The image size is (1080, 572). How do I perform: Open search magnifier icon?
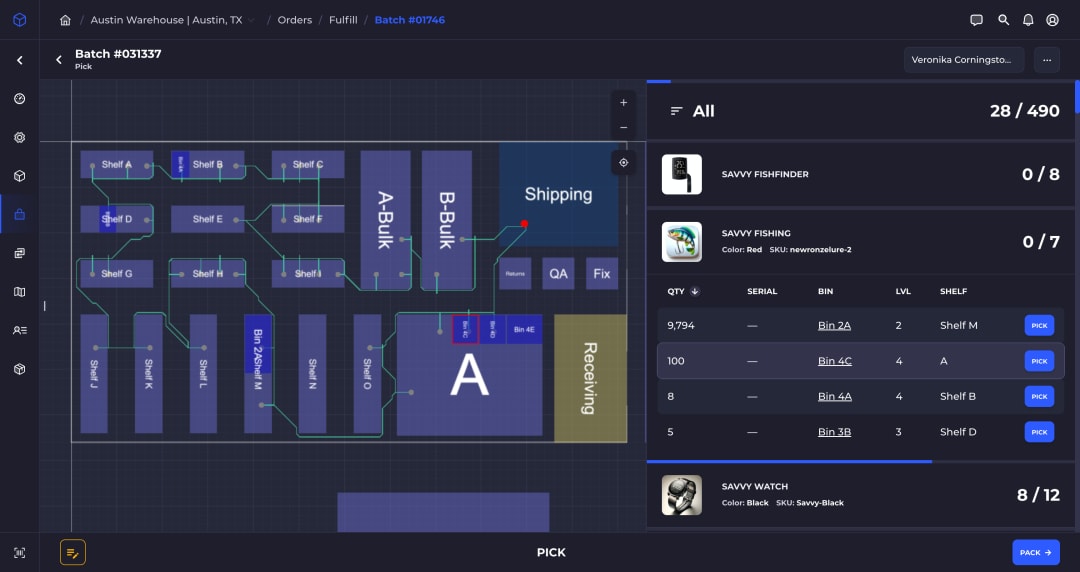[1004, 20]
